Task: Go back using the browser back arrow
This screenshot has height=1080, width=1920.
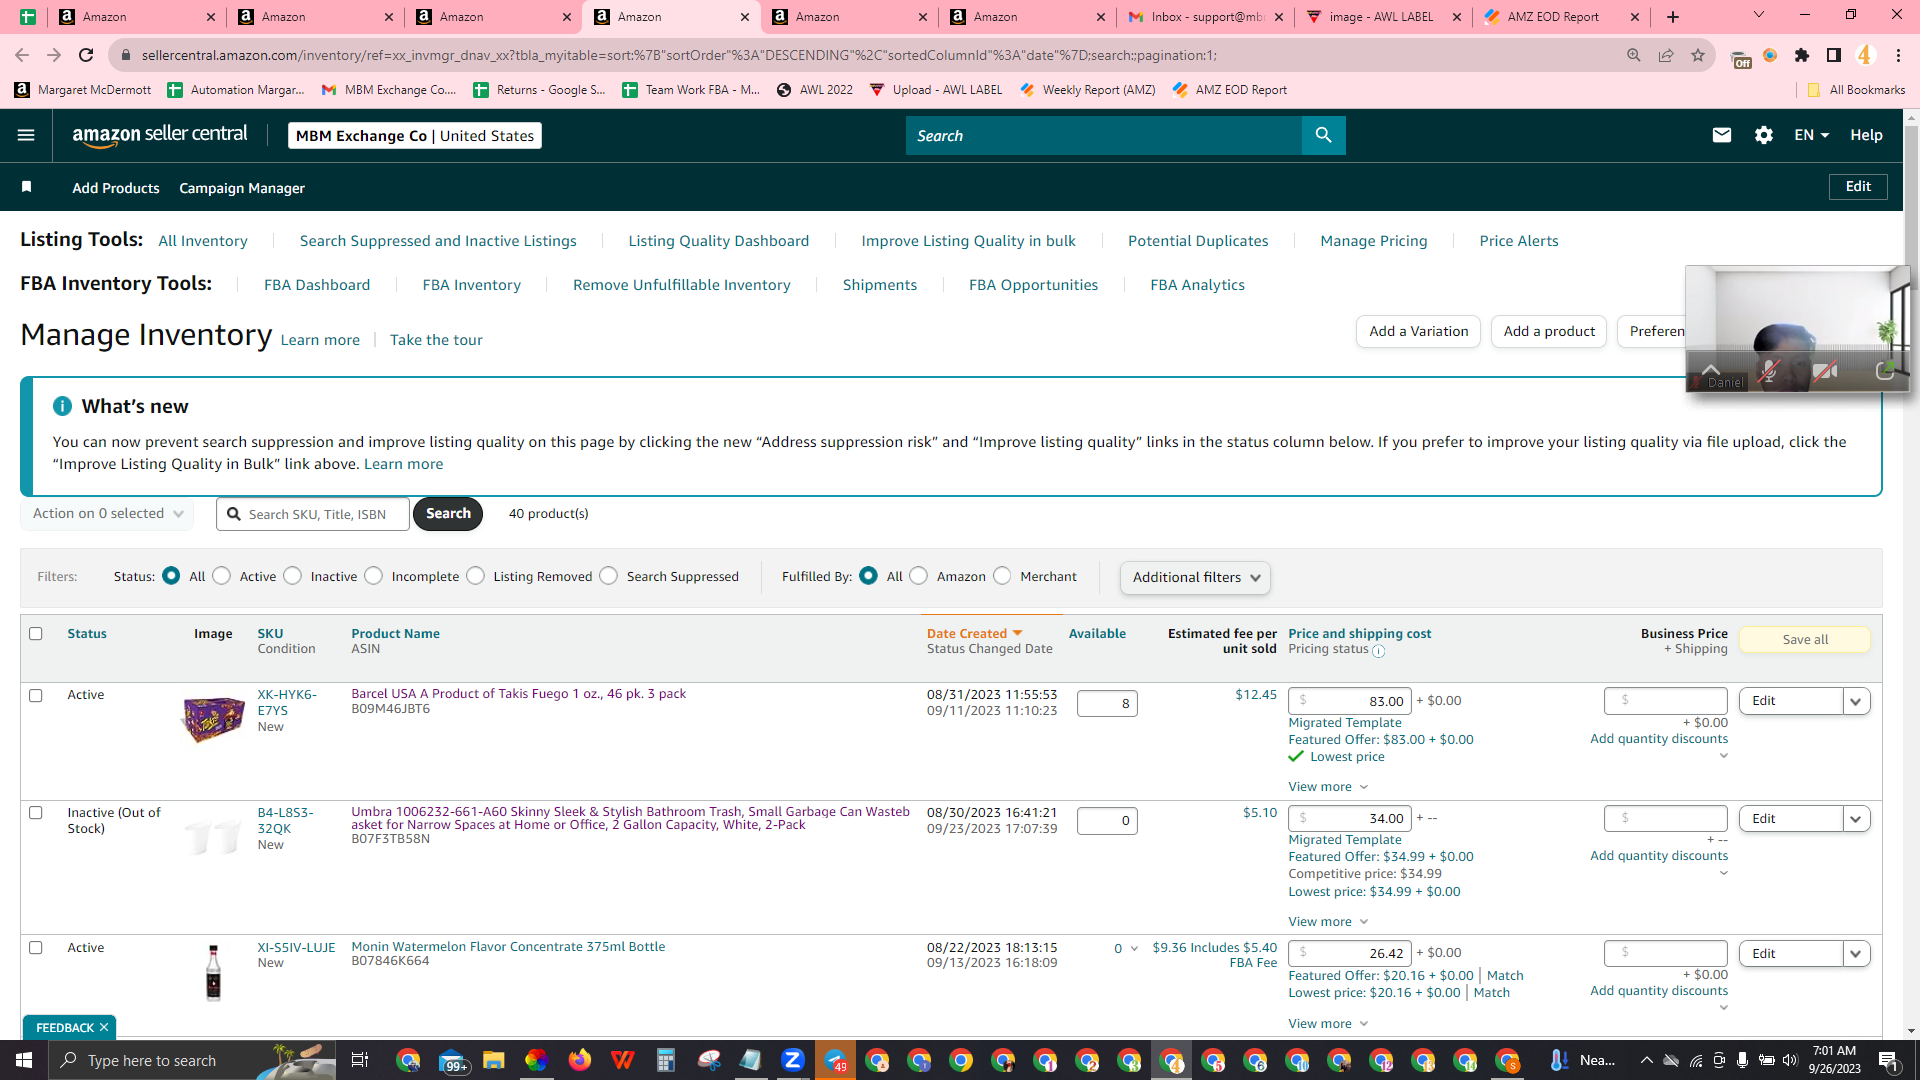Action: [x=22, y=55]
